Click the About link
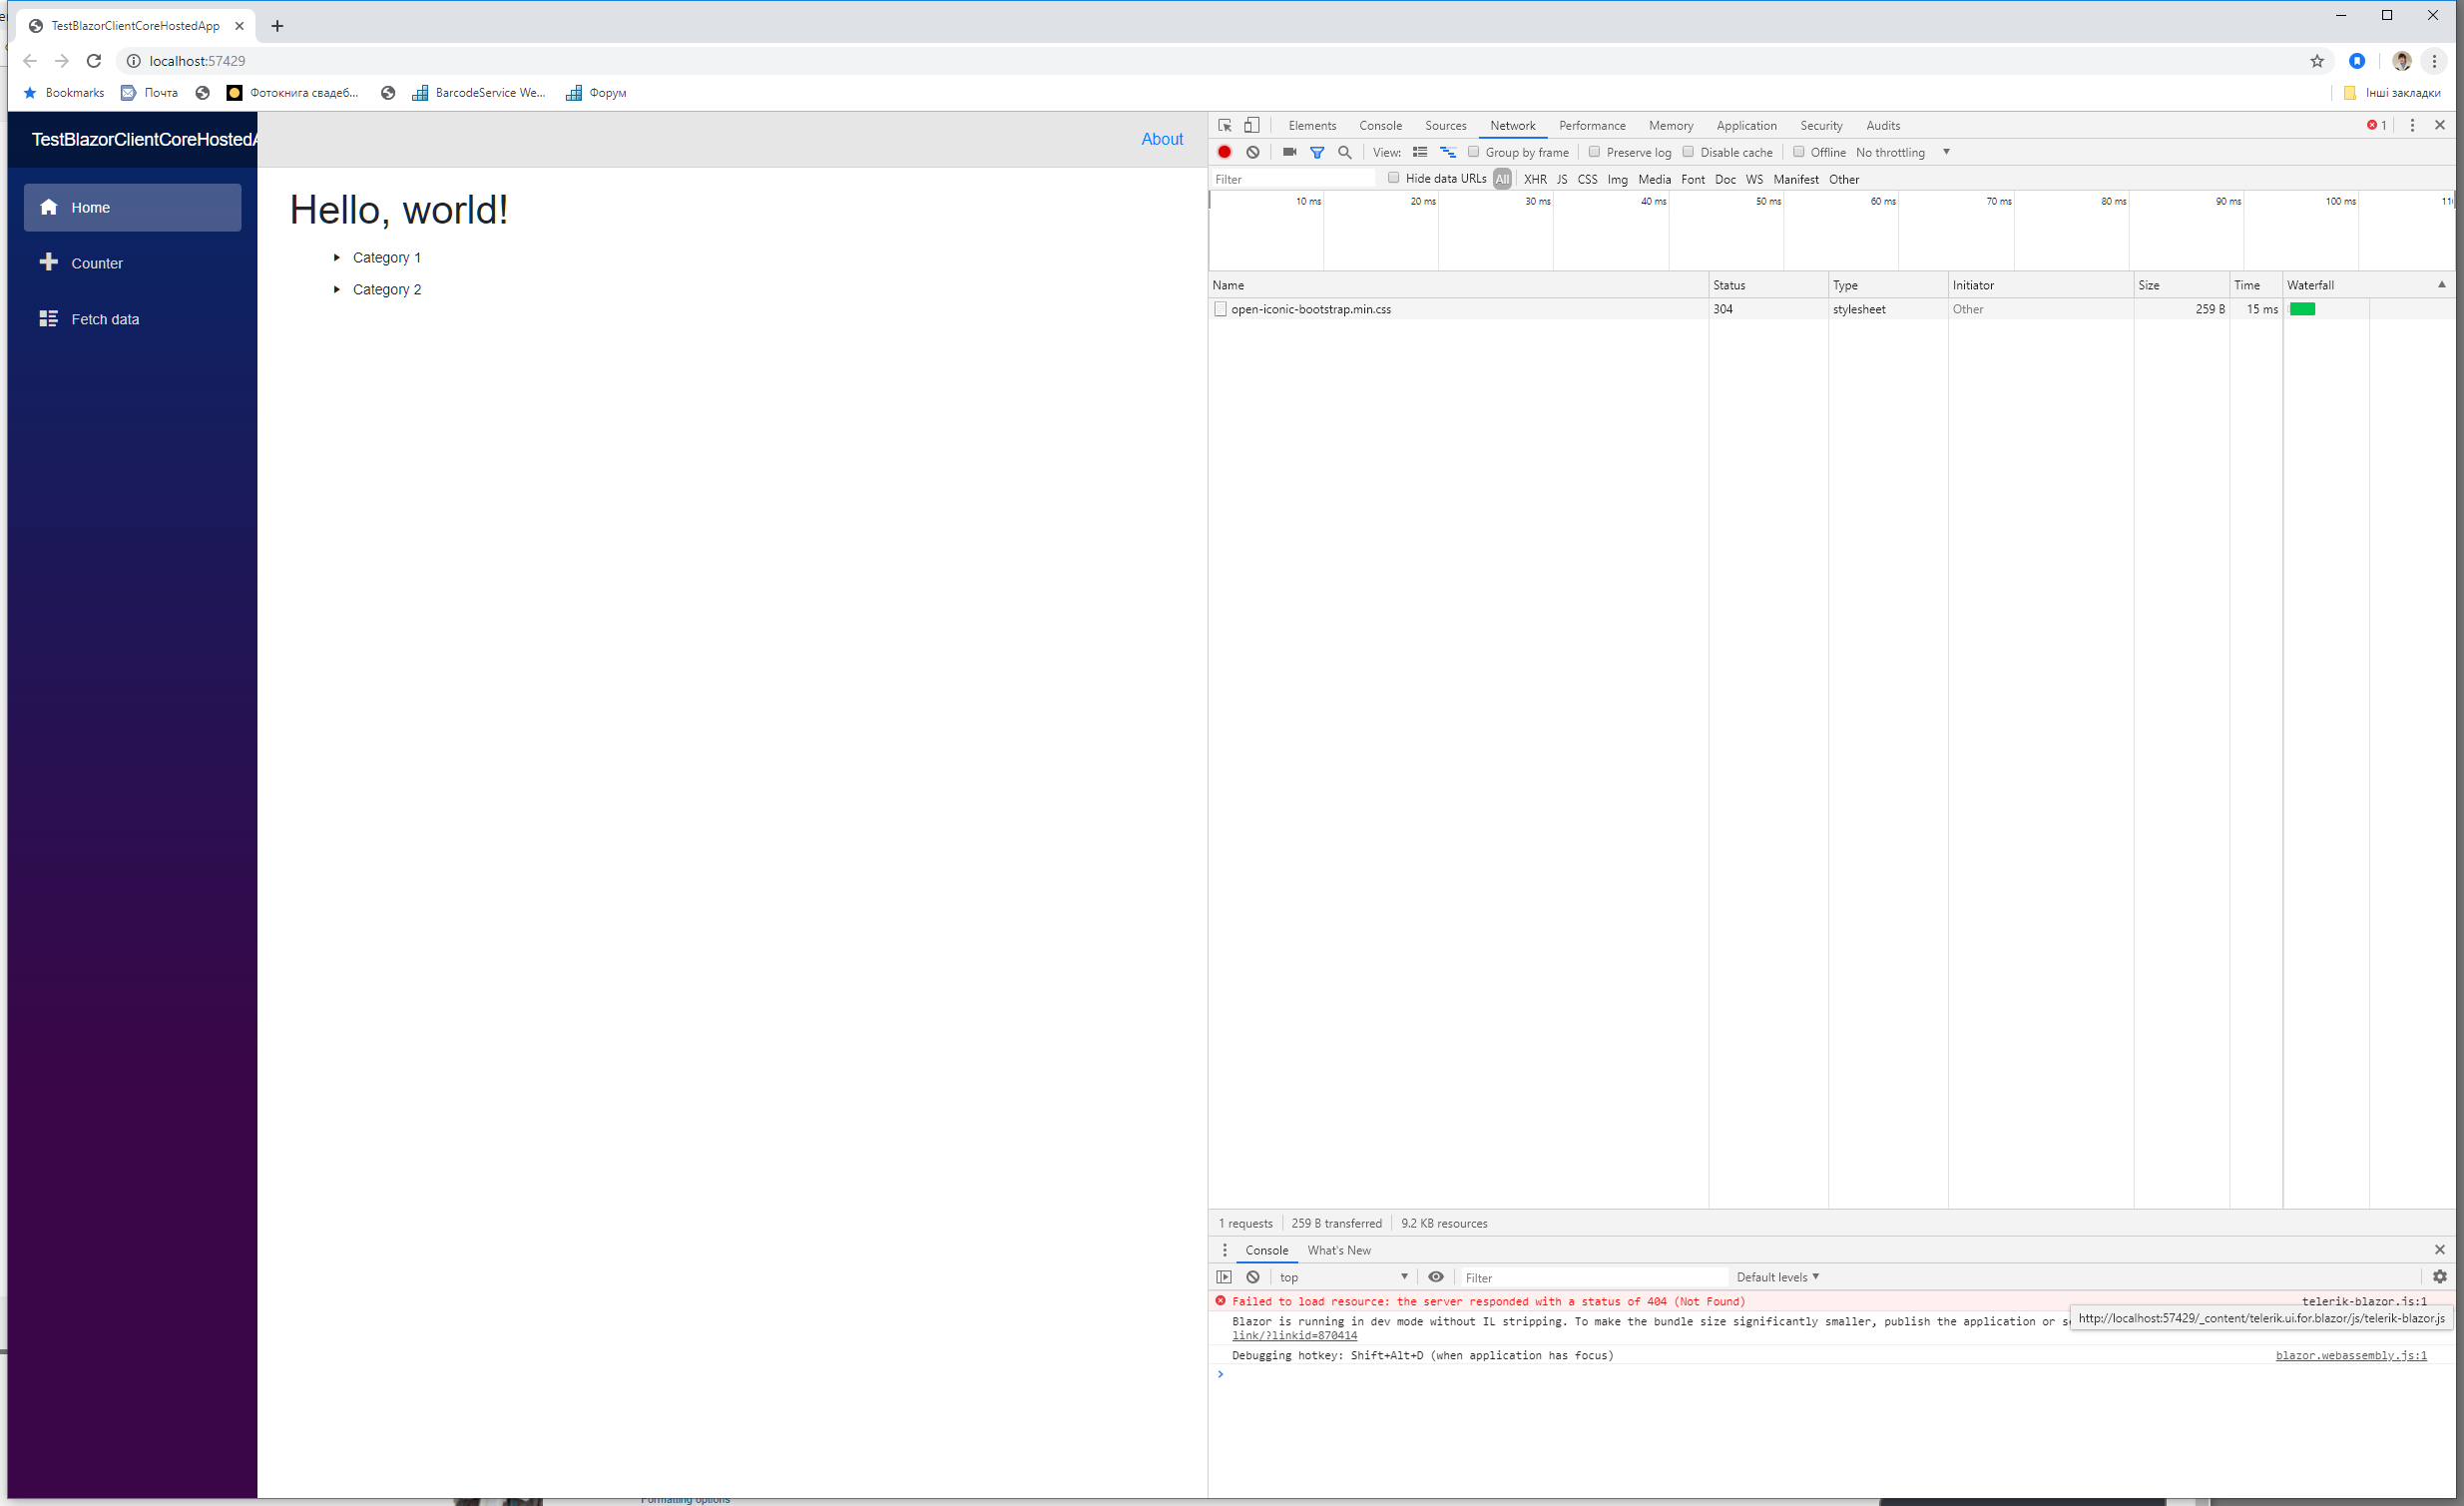The height and width of the screenshot is (1506, 2464). (1161, 139)
